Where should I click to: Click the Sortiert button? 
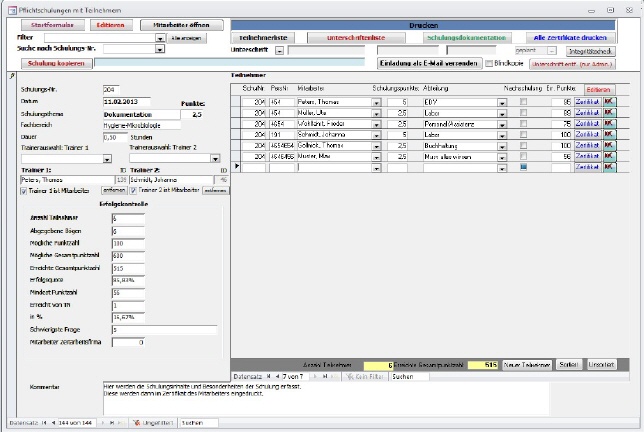(x=569, y=365)
